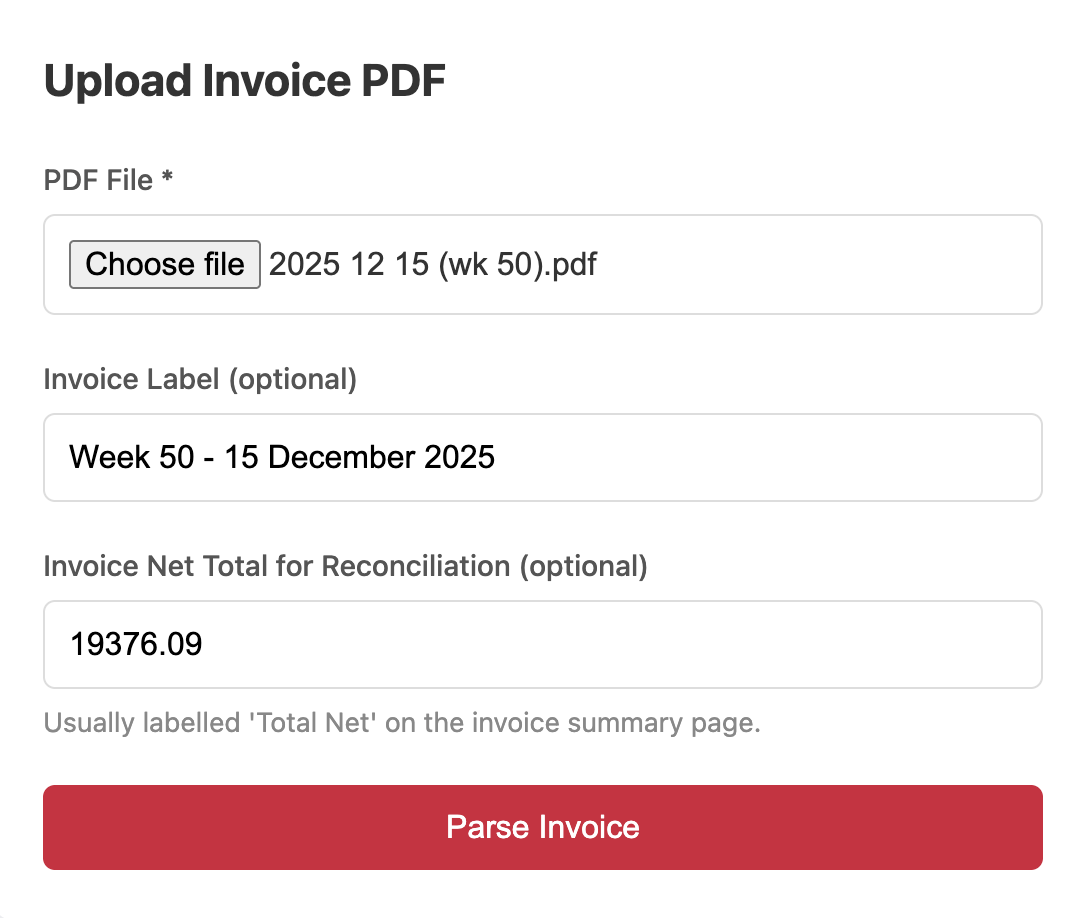The height and width of the screenshot is (918, 1092).
Task: Click the Invoice Label input field
Action: pyautogui.click(x=540, y=457)
